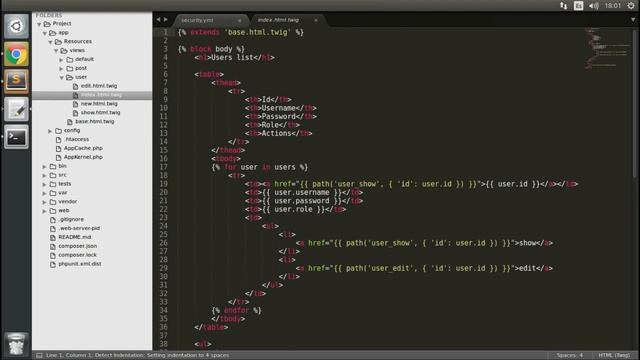Image resolution: width=640 pixels, height=360 pixels.
Task: Expand the post folder
Action: [62, 69]
